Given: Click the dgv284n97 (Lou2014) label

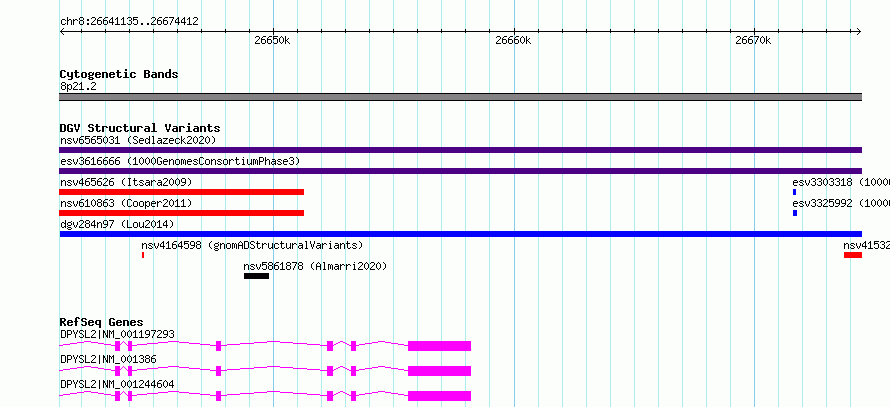Looking at the screenshot, I should tap(117, 224).
